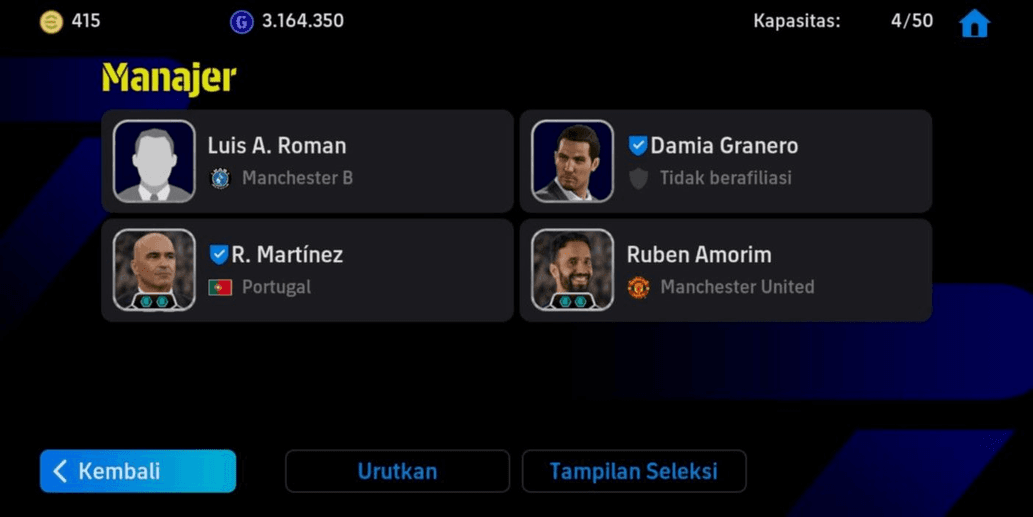The height and width of the screenshot is (517, 1033).
Task: Click R. Martínez's portrait thumbnail
Action: 154,270
